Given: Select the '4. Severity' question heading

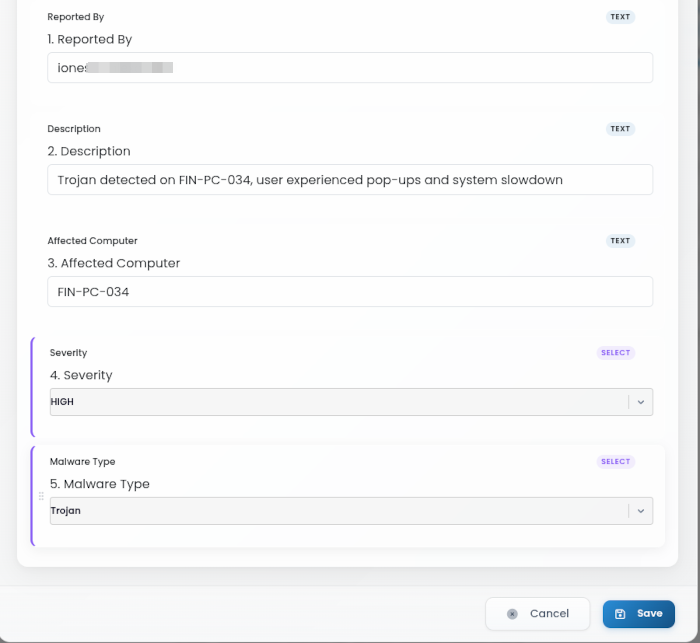Looking at the screenshot, I should pyautogui.click(x=81, y=375).
